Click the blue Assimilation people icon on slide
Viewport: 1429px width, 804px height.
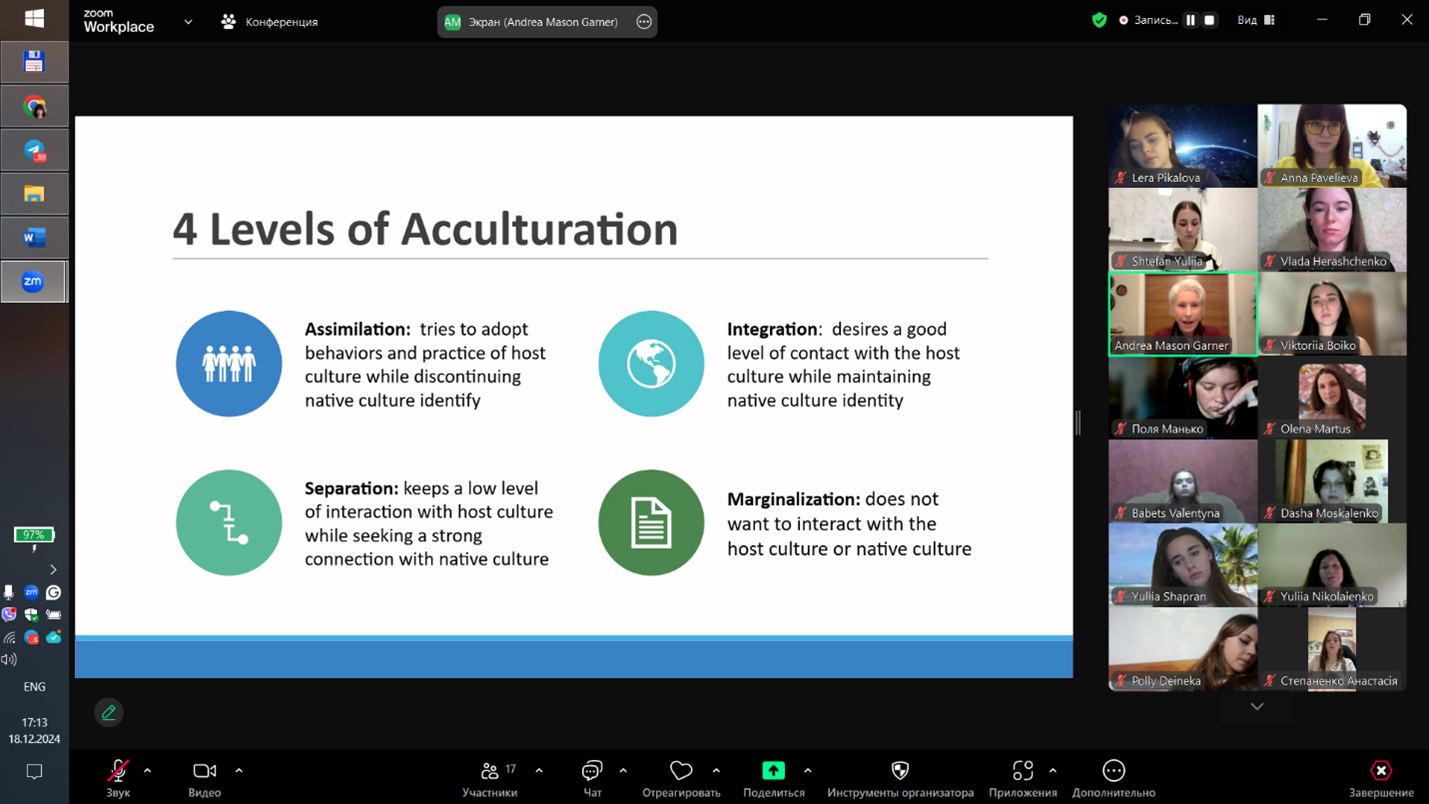pyautogui.click(x=229, y=364)
